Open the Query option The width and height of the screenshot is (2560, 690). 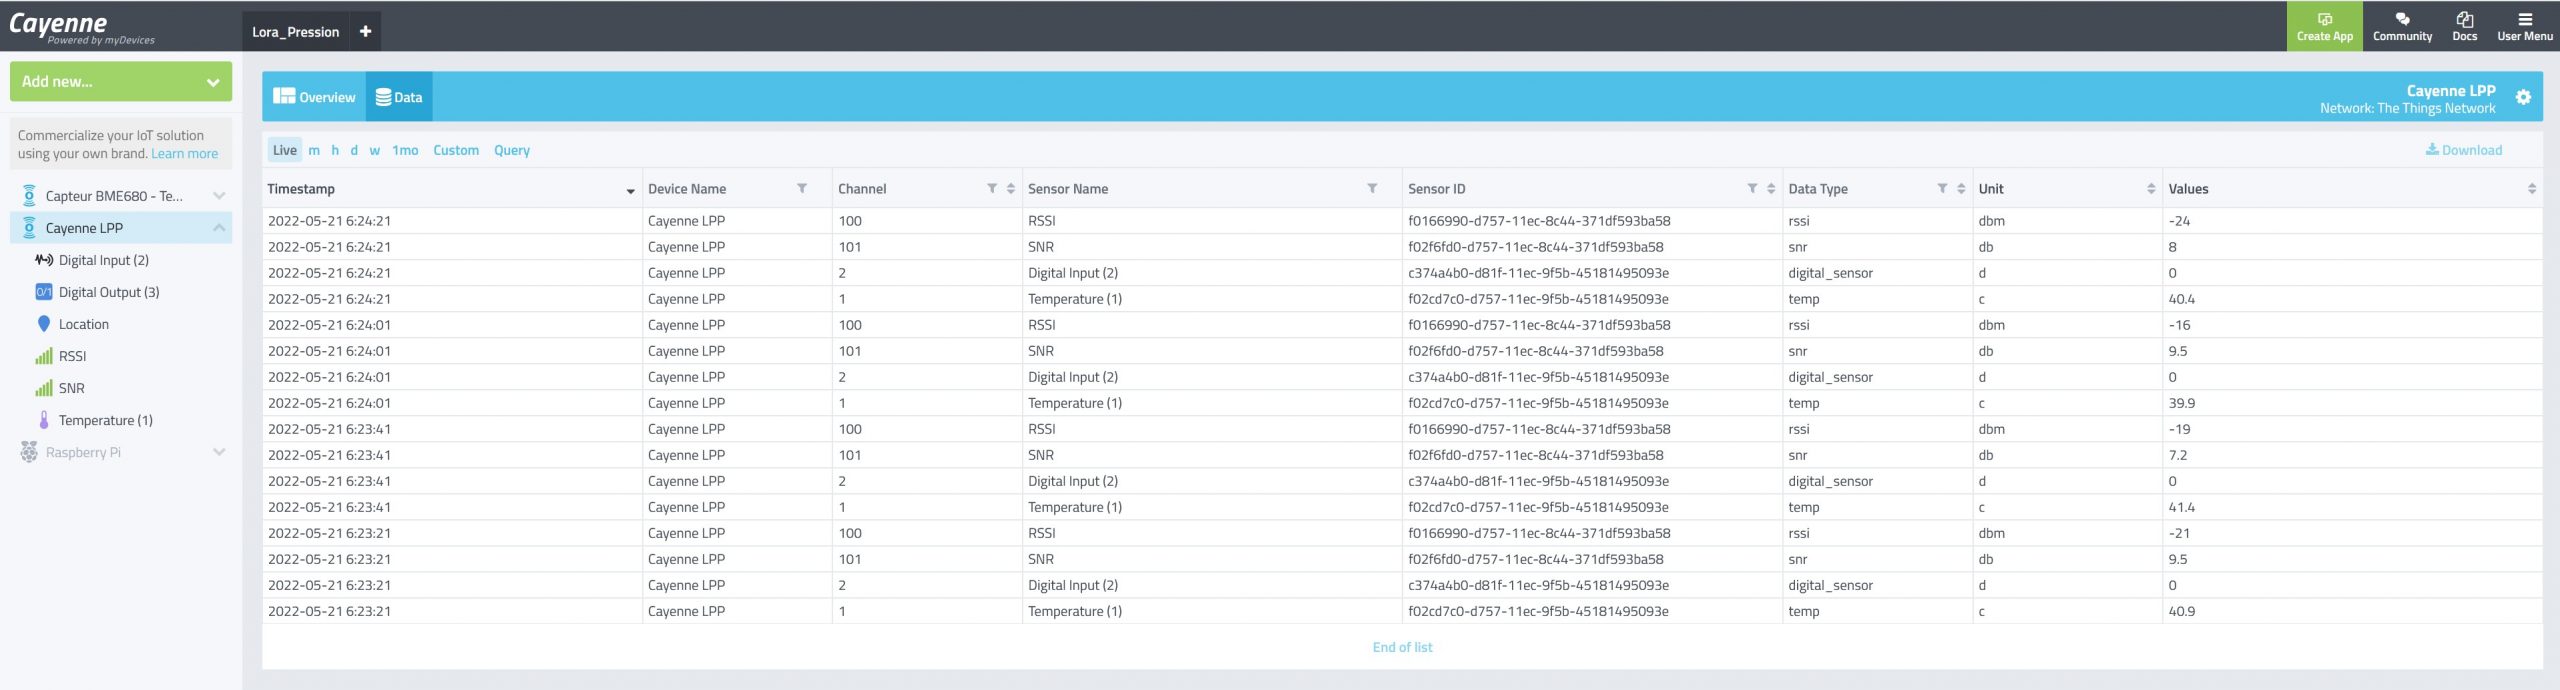click(x=512, y=150)
